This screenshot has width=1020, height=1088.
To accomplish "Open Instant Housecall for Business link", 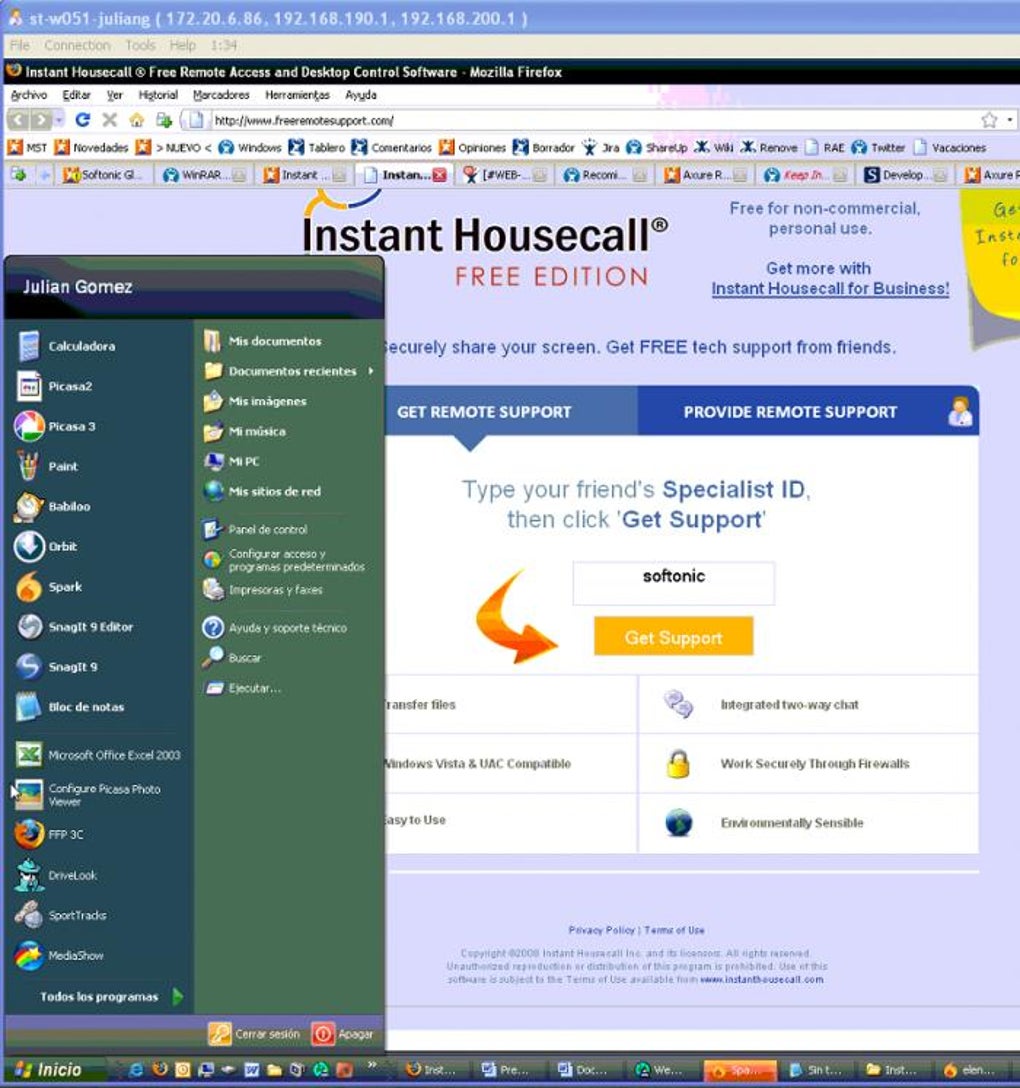I will pos(830,289).
